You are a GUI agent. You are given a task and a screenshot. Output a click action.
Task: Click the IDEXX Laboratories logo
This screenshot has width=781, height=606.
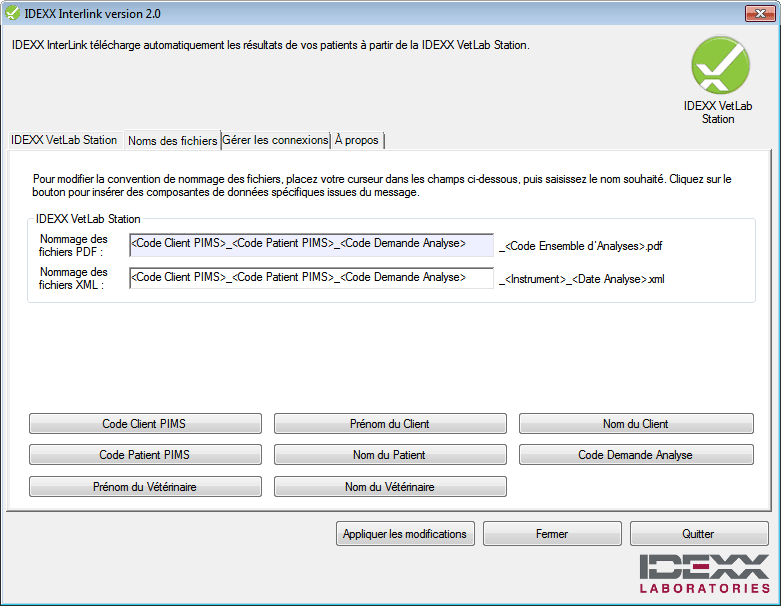705,574
